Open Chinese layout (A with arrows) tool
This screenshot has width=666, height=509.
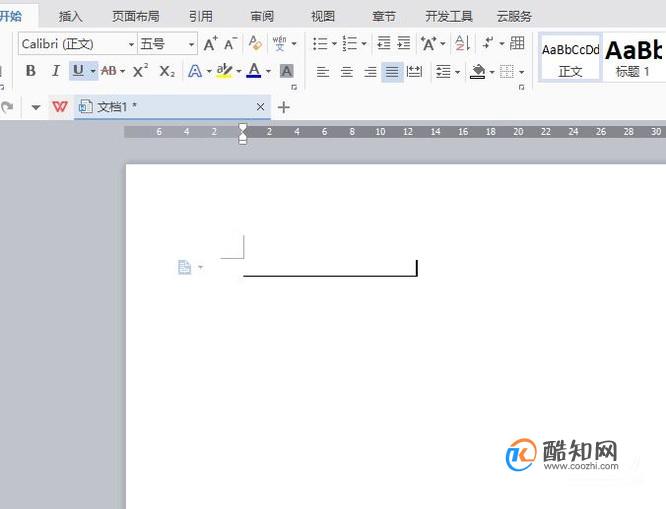coord(429,43)
